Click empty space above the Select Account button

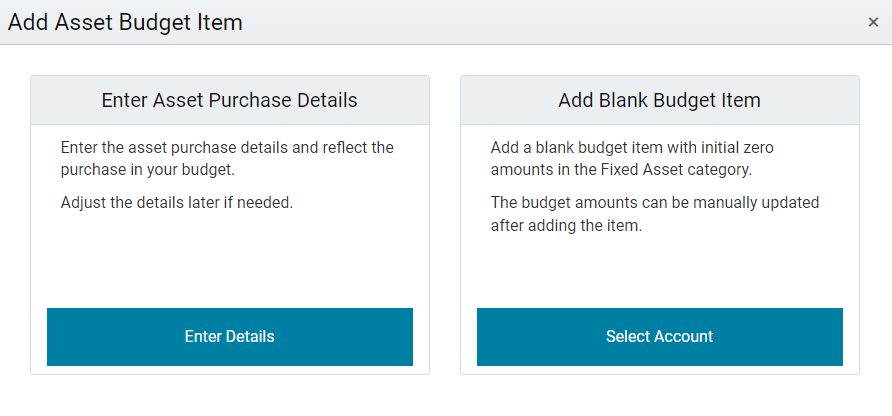pyautogui.click(x=659, y=270)
